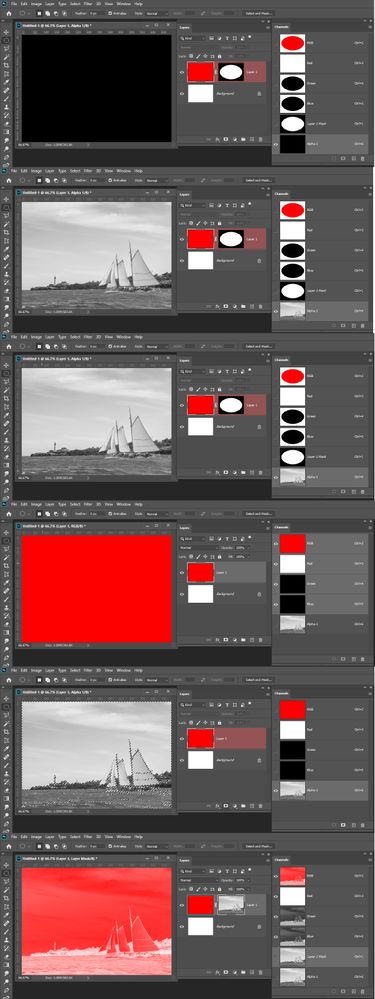Open the Kind filter dropdown beside the black canvas
The height and width of the screenshot is (999, 375).
click(192, 38)
